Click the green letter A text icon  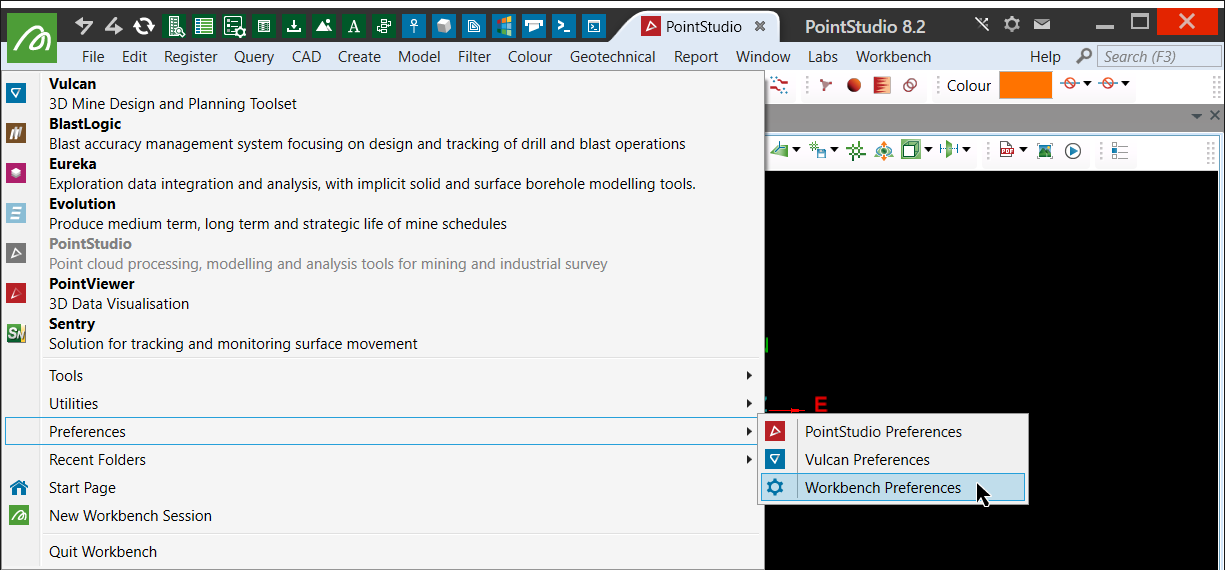353,26
